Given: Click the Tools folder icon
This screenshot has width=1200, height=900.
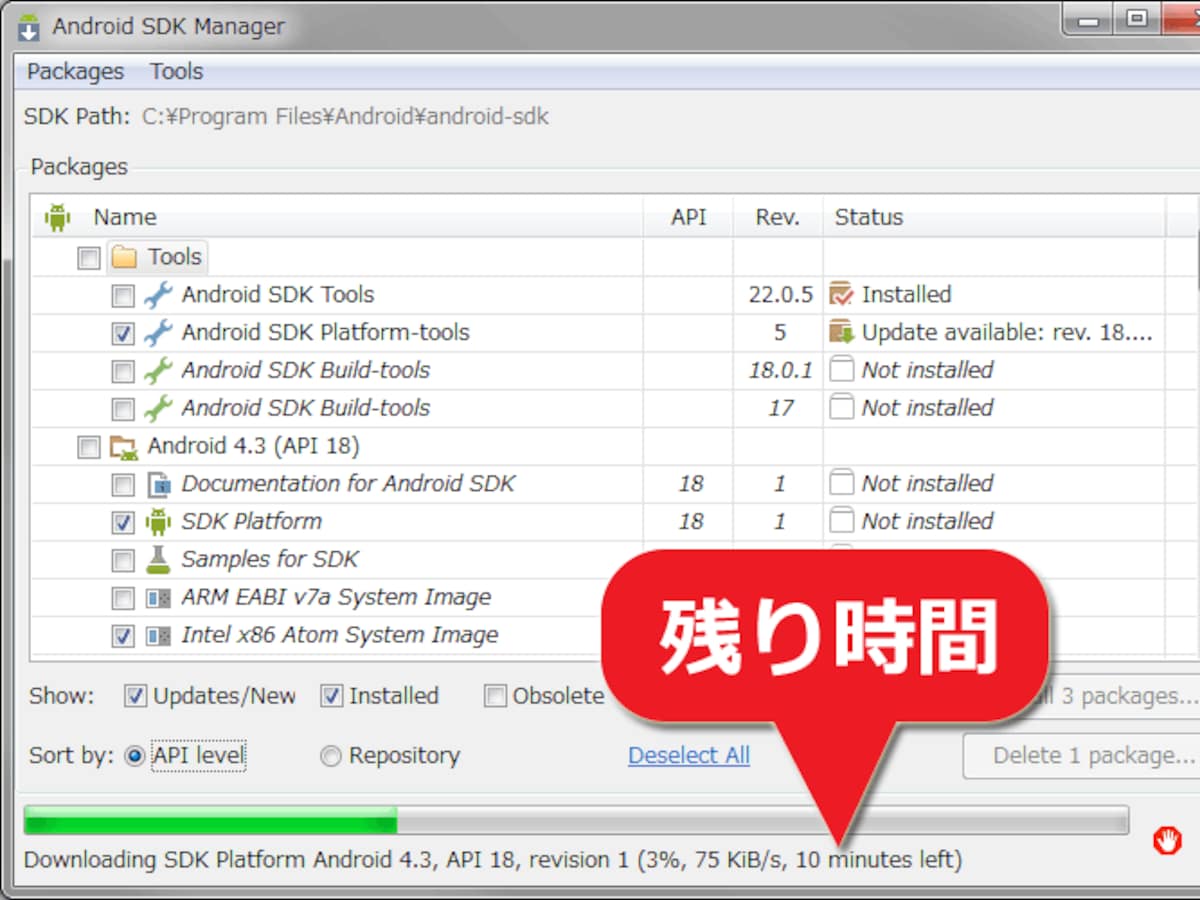Looking at the screenshot, I should pos(124,258).
